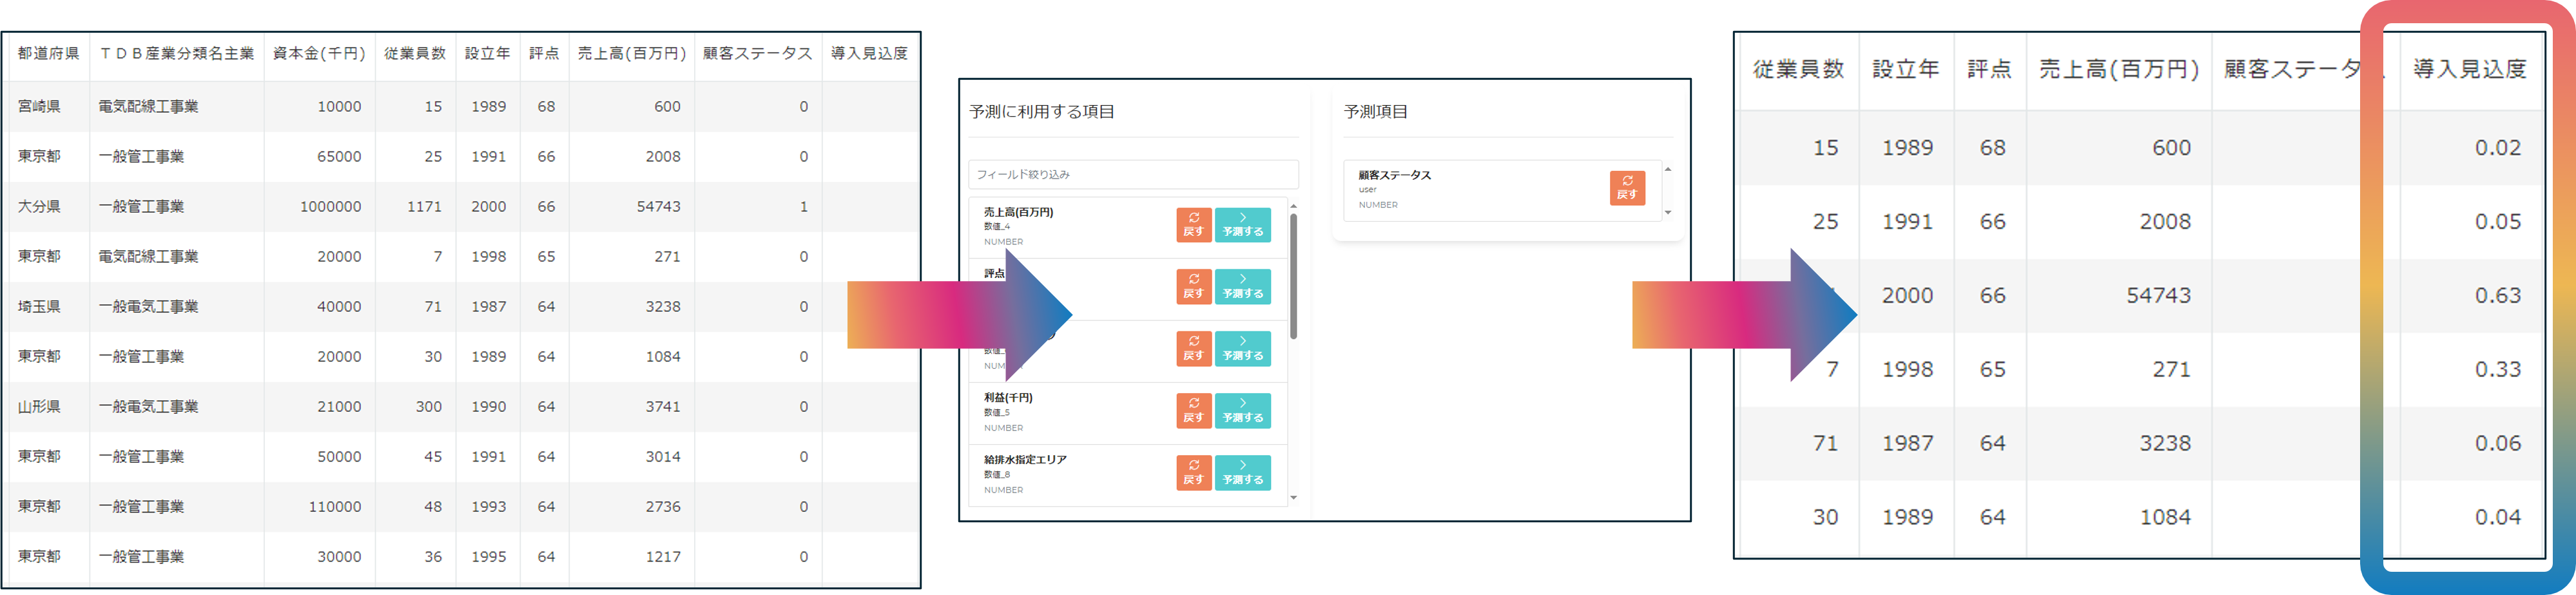This screenshot has width=2576, height=595.
Task: Click the field list scrollbar thumb
Action: point(1293,277)
